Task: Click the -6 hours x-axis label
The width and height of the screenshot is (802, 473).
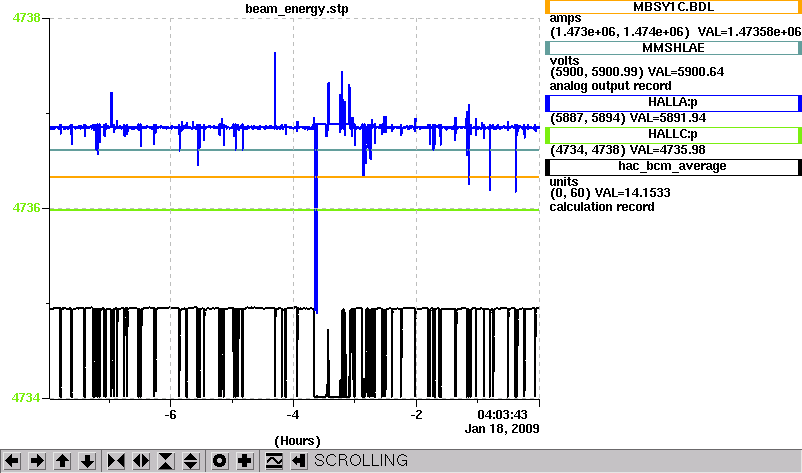Action: coord(170,415)
